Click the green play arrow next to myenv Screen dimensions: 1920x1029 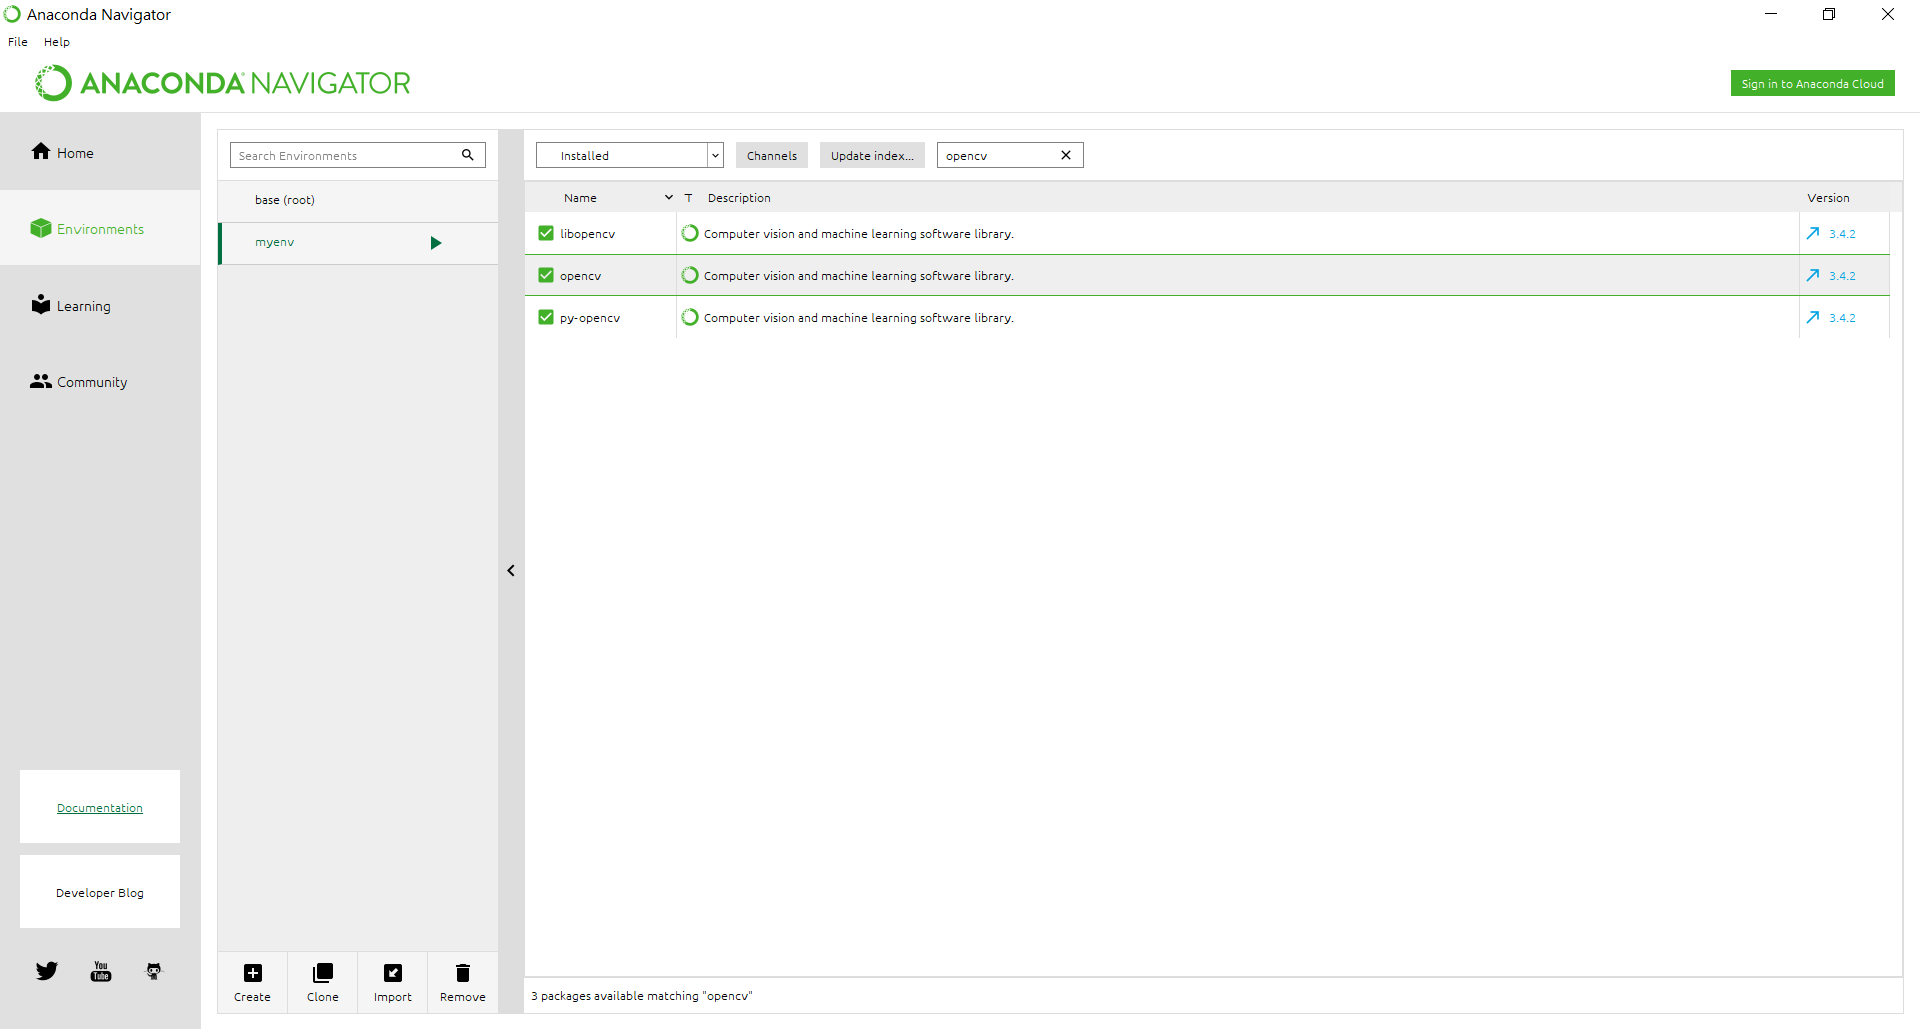tap(436, 243)
